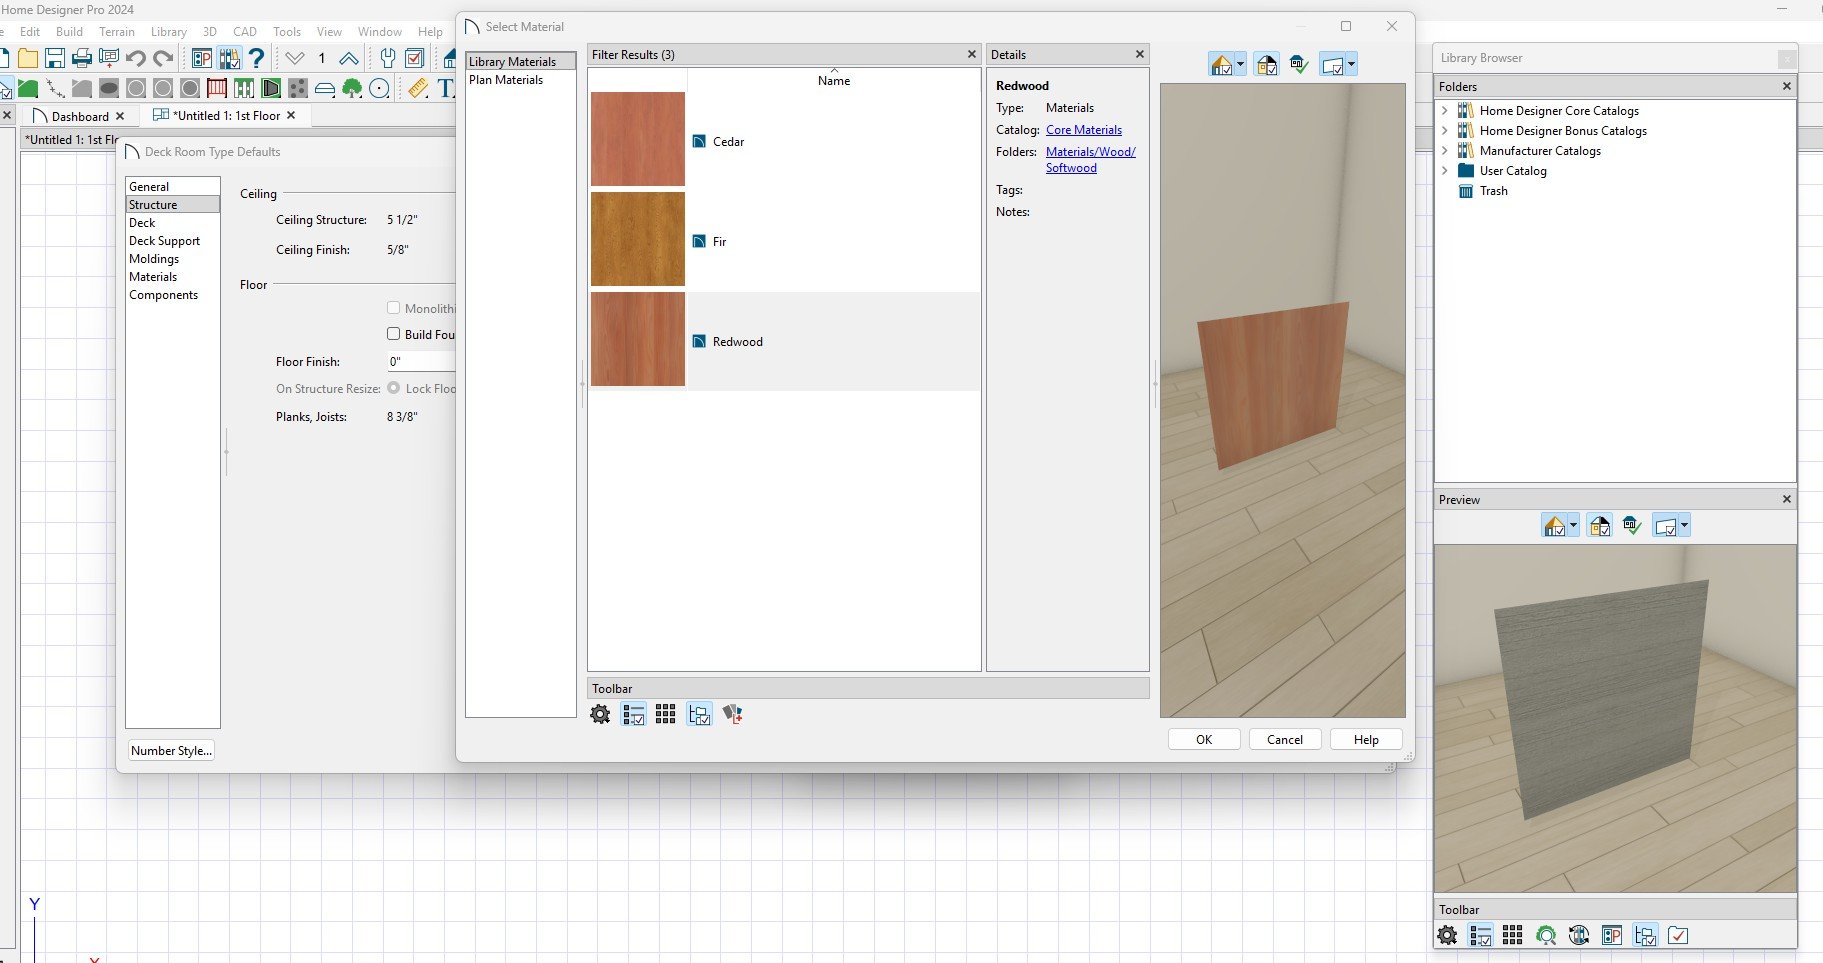Expand Home Designer Core Catalogs folder
The width and height of the screenshot is (1823, 963).
click(1444, 111)
